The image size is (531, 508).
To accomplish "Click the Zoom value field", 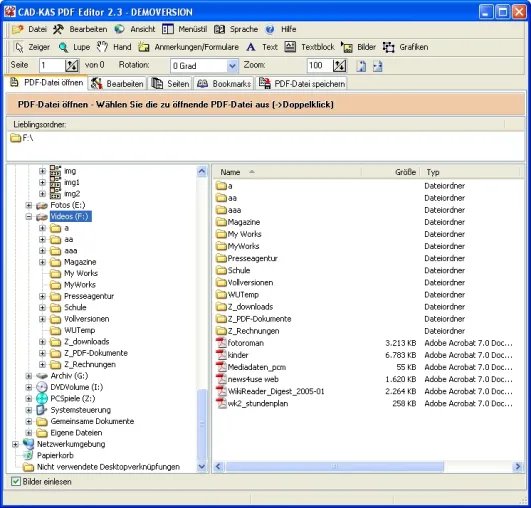I will click(320, 65).
